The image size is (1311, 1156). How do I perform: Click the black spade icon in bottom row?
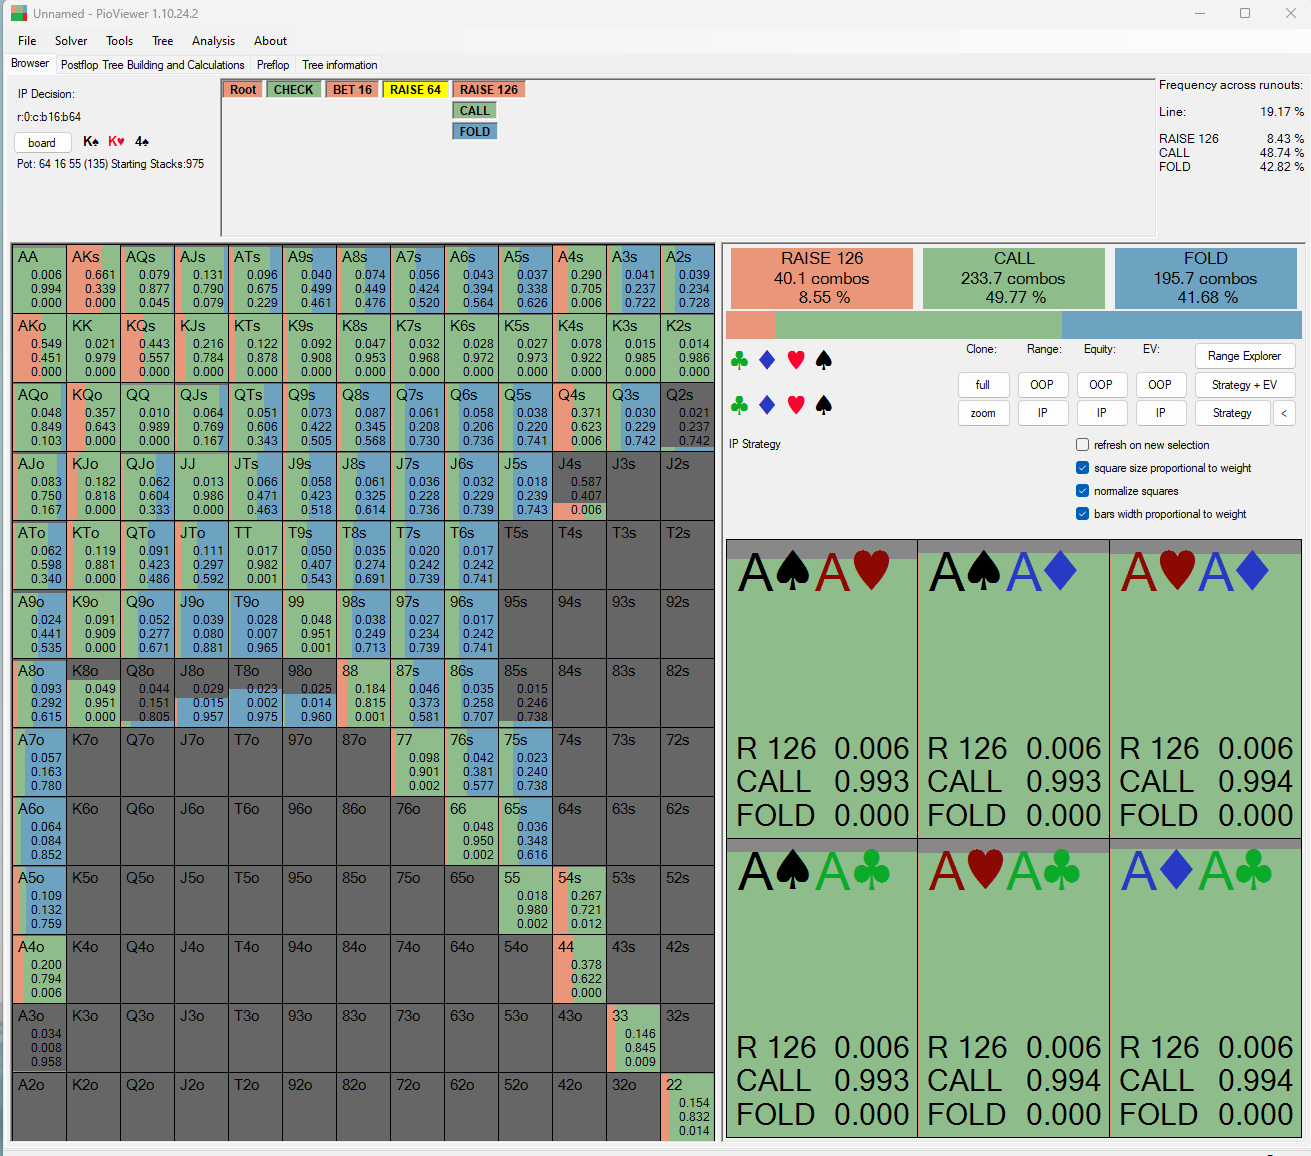pyautogui.click(x=824, y=405)
